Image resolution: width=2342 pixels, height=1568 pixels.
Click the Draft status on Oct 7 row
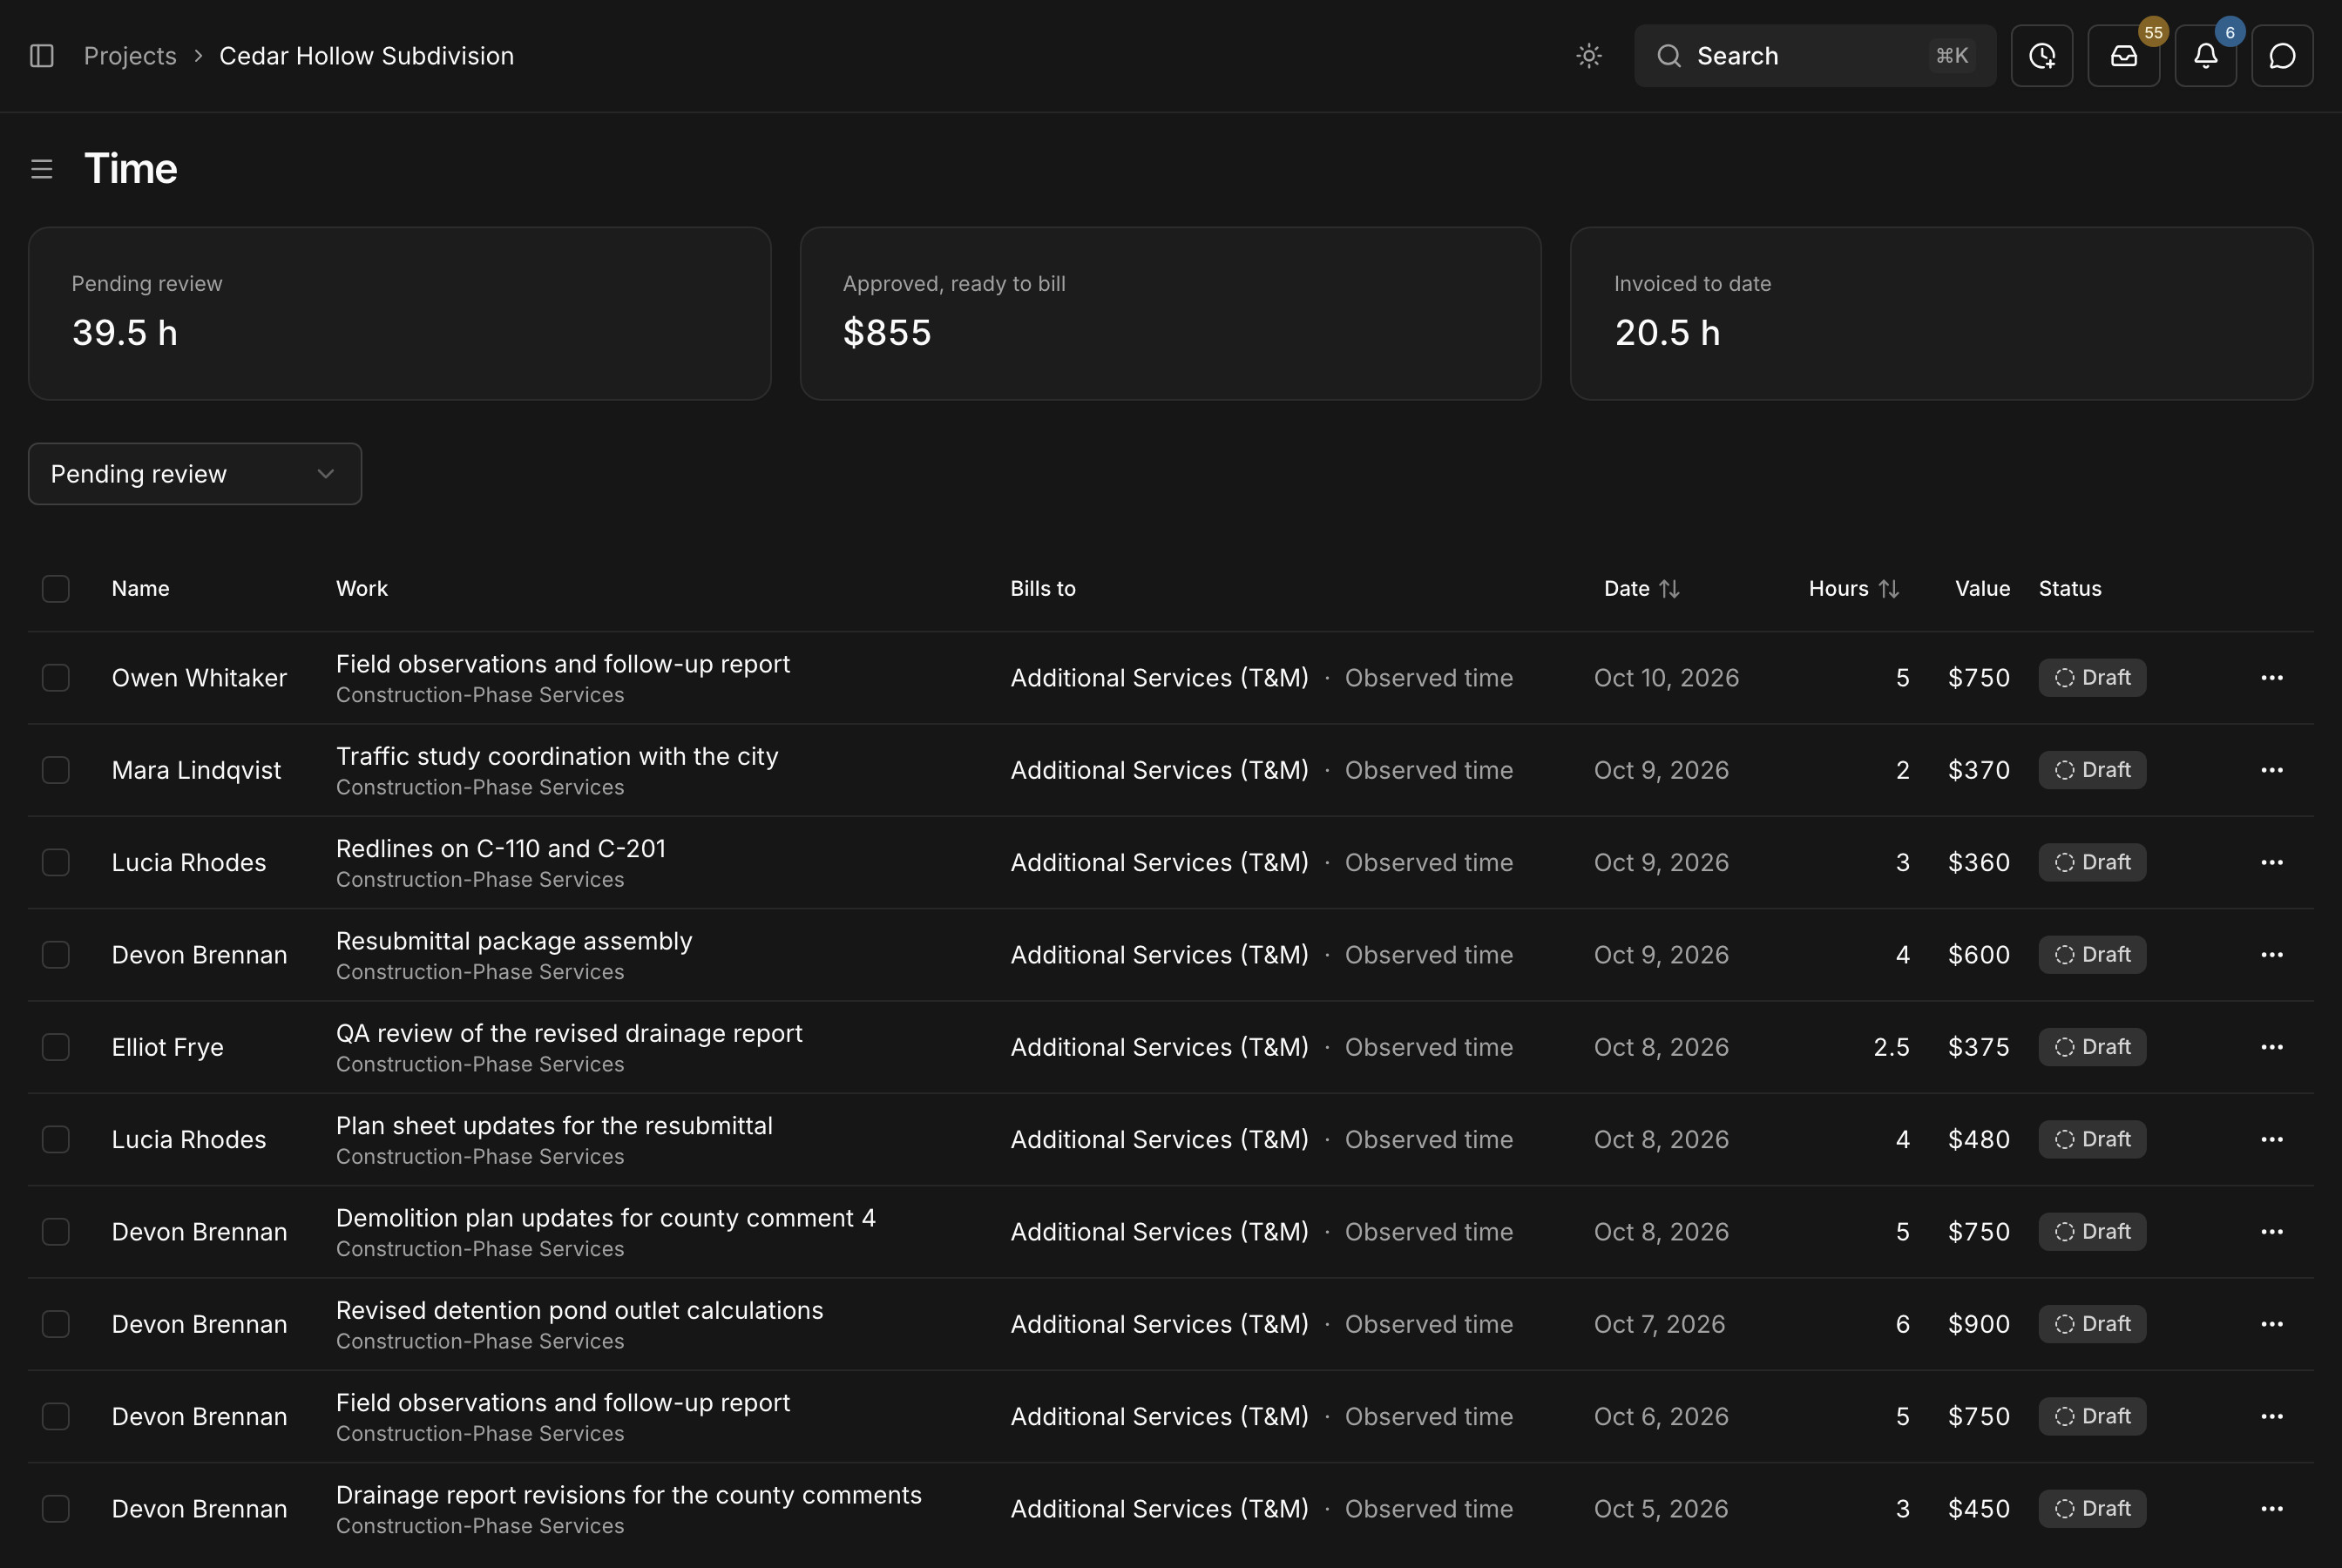[x=2092, y=1324]
